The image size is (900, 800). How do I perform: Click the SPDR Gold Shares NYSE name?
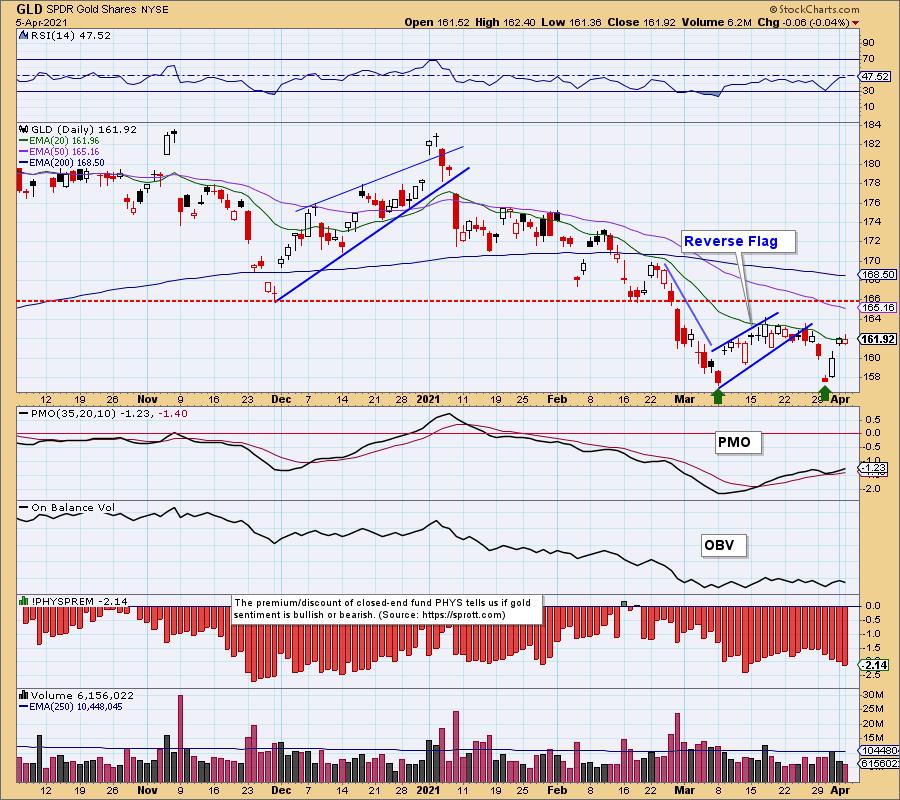[x=107, y=10]
